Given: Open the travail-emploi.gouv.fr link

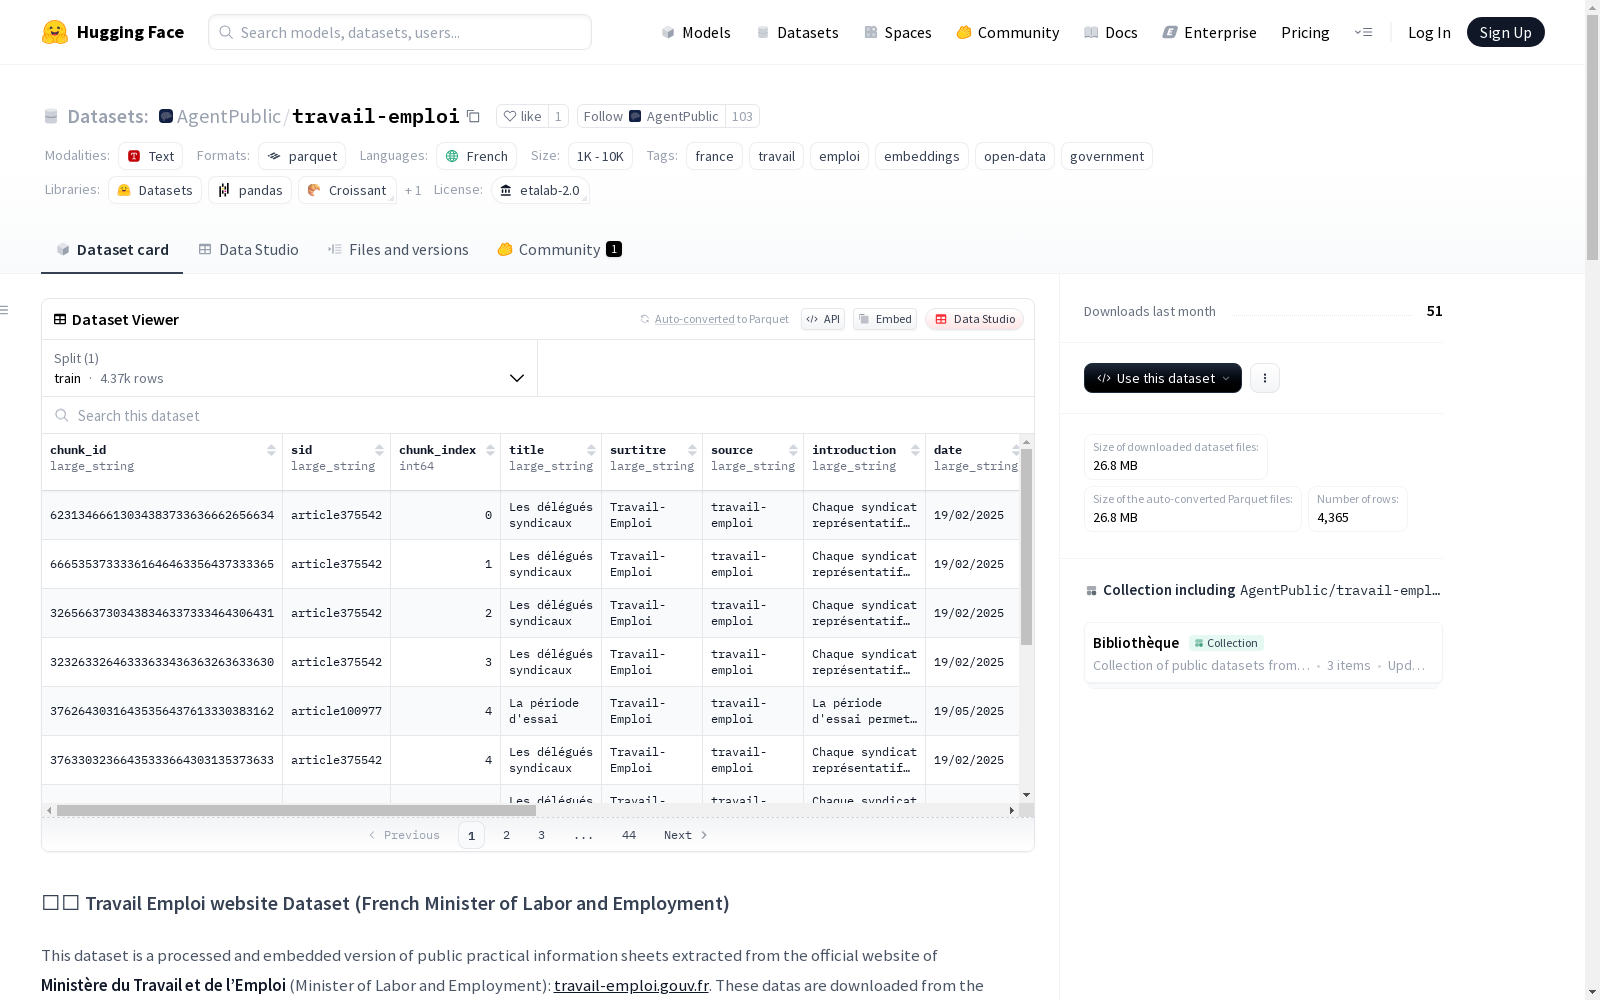Looking at the screenshot, I should coord(631,985).
